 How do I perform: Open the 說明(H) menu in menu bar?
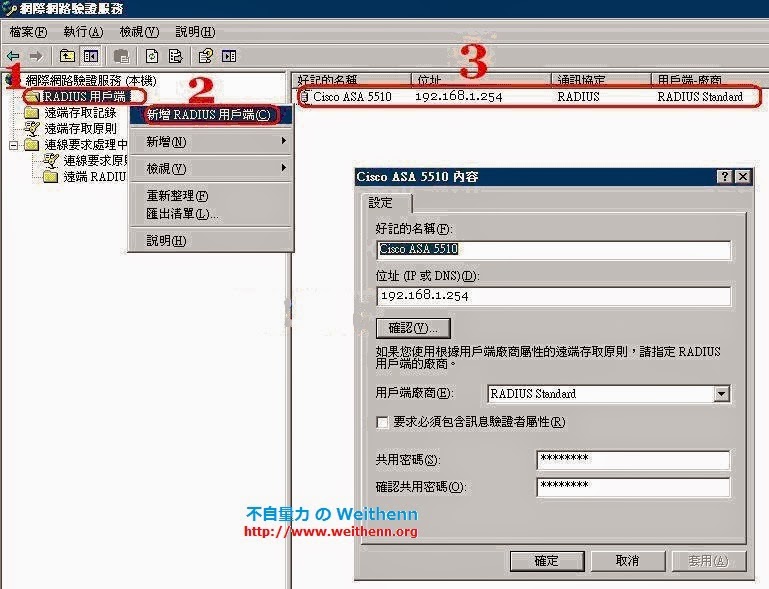pos(195,32)
